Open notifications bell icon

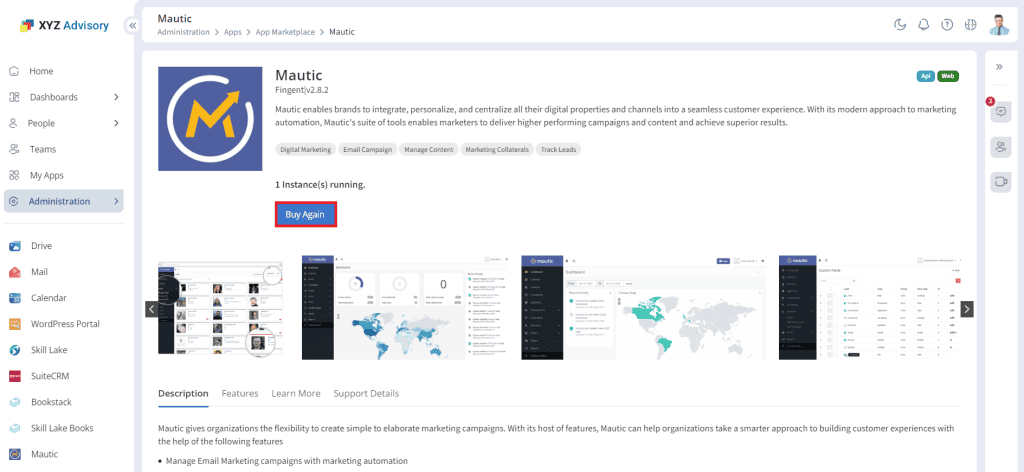923,25
